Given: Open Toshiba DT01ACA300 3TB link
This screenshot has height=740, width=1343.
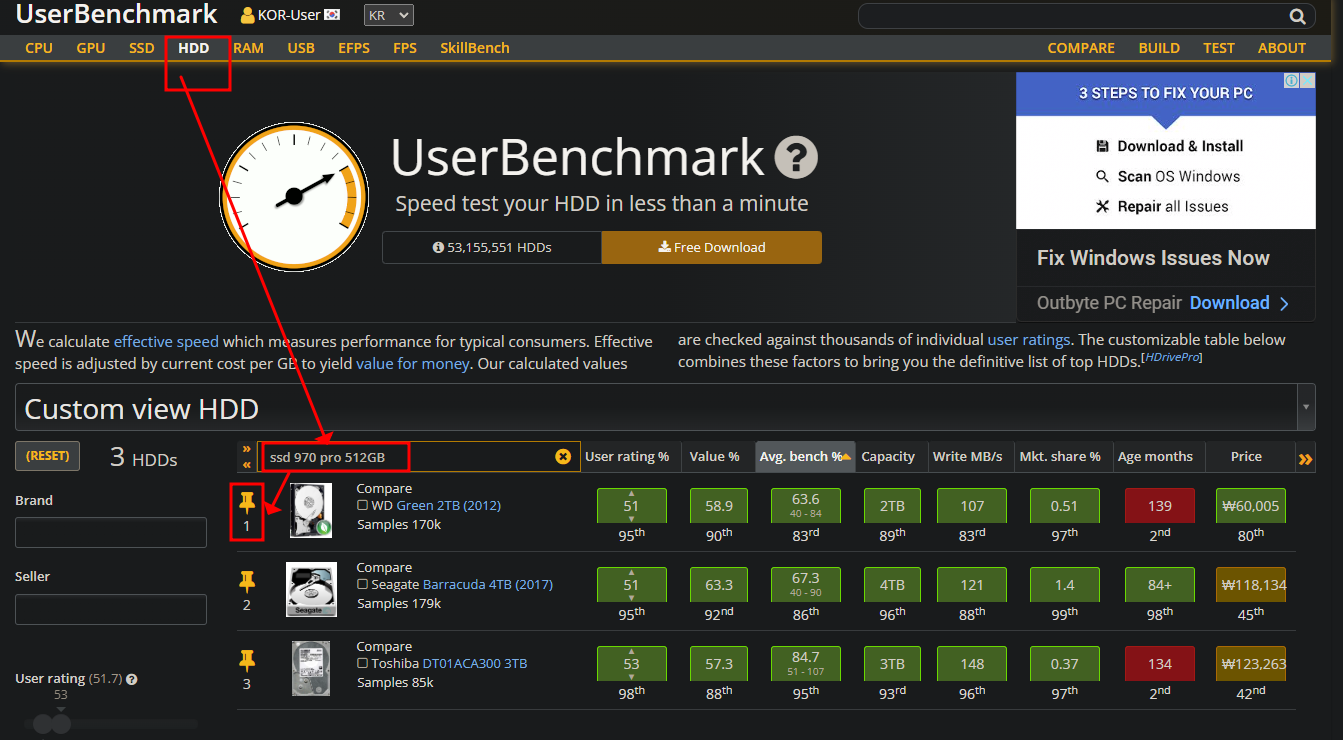Looking at the screenshot, I should (x=475, y=664).
